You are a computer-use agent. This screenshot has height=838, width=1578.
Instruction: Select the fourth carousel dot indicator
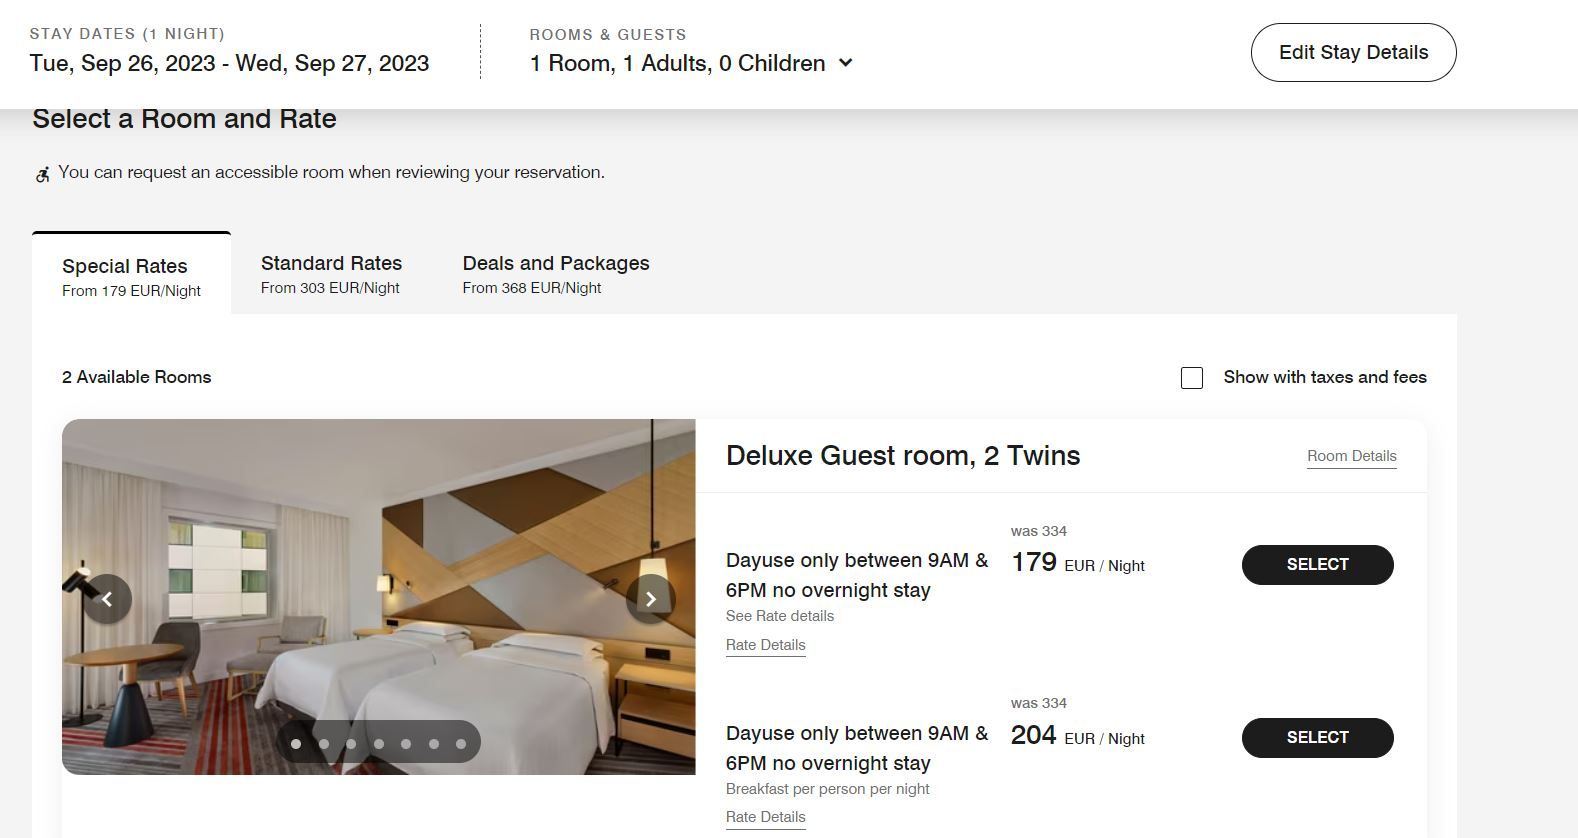tap(378, 744)
